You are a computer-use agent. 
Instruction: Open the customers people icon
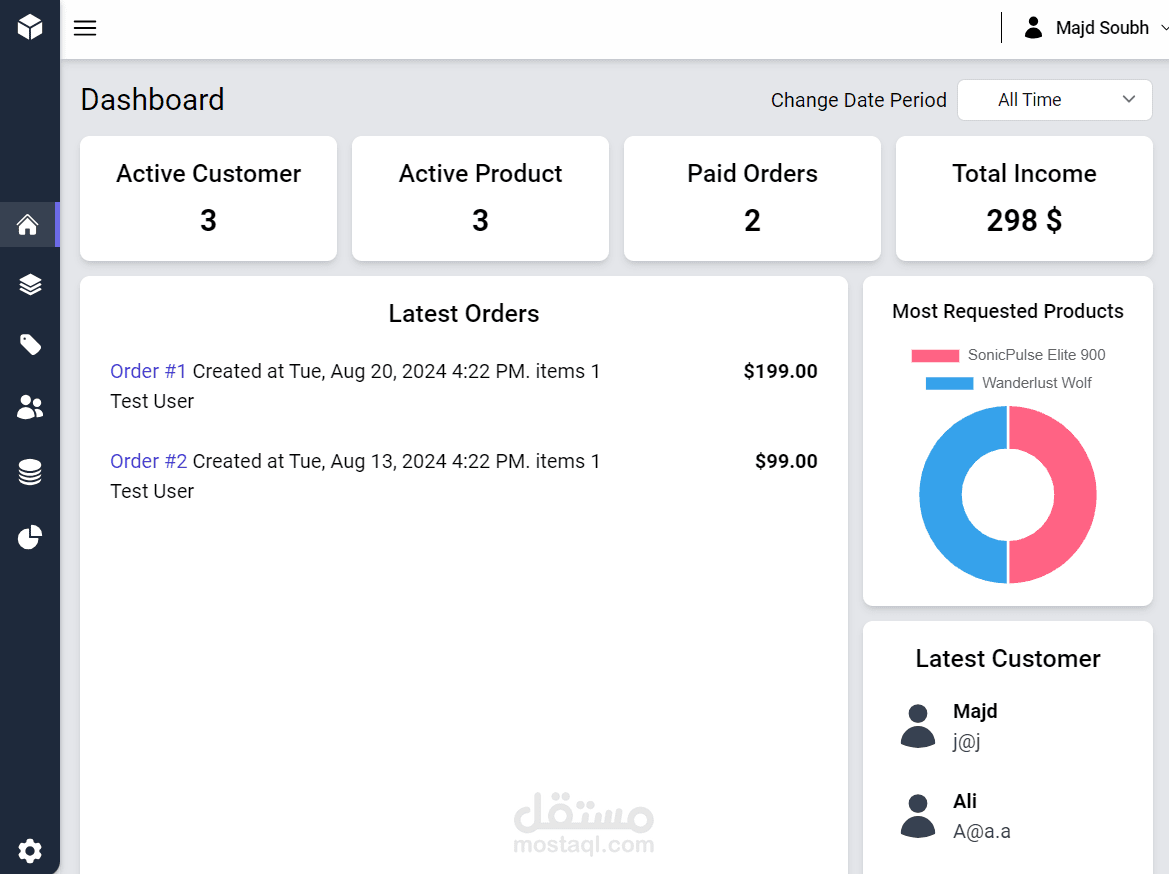(x=30, y=407)
